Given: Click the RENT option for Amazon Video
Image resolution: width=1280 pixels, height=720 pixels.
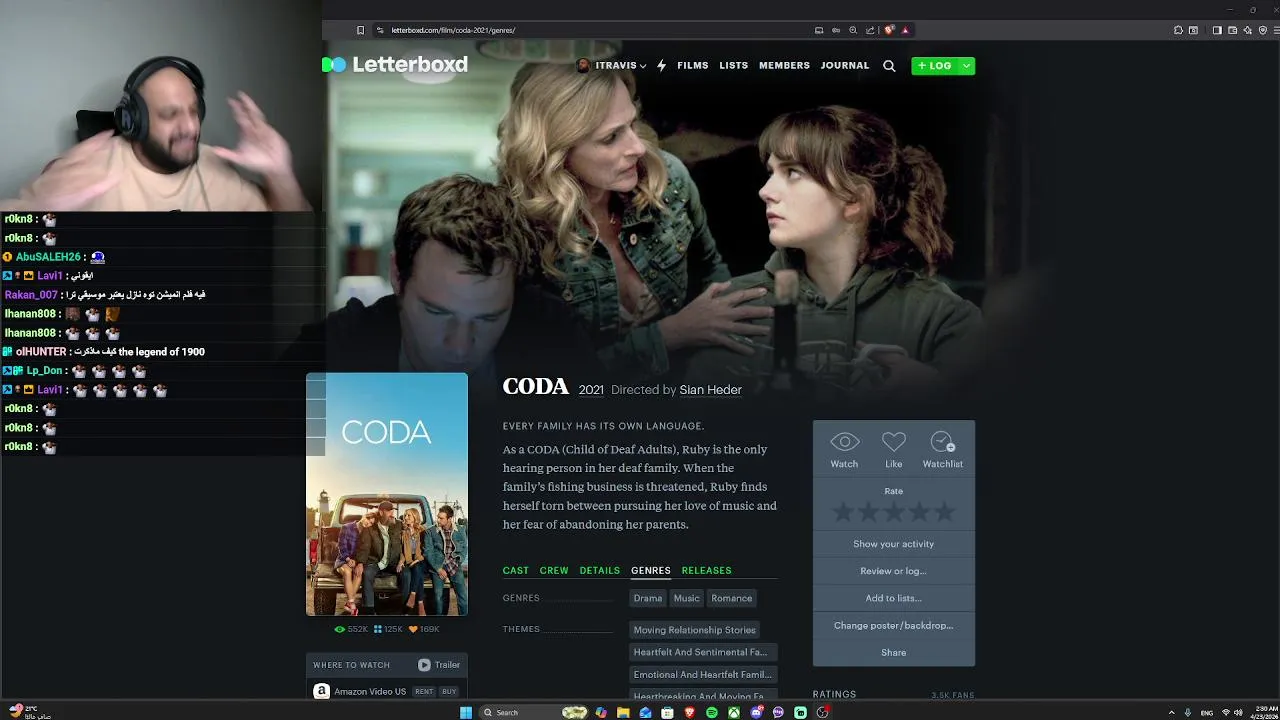Looking at the screenshot, I should tap(424, 691).
